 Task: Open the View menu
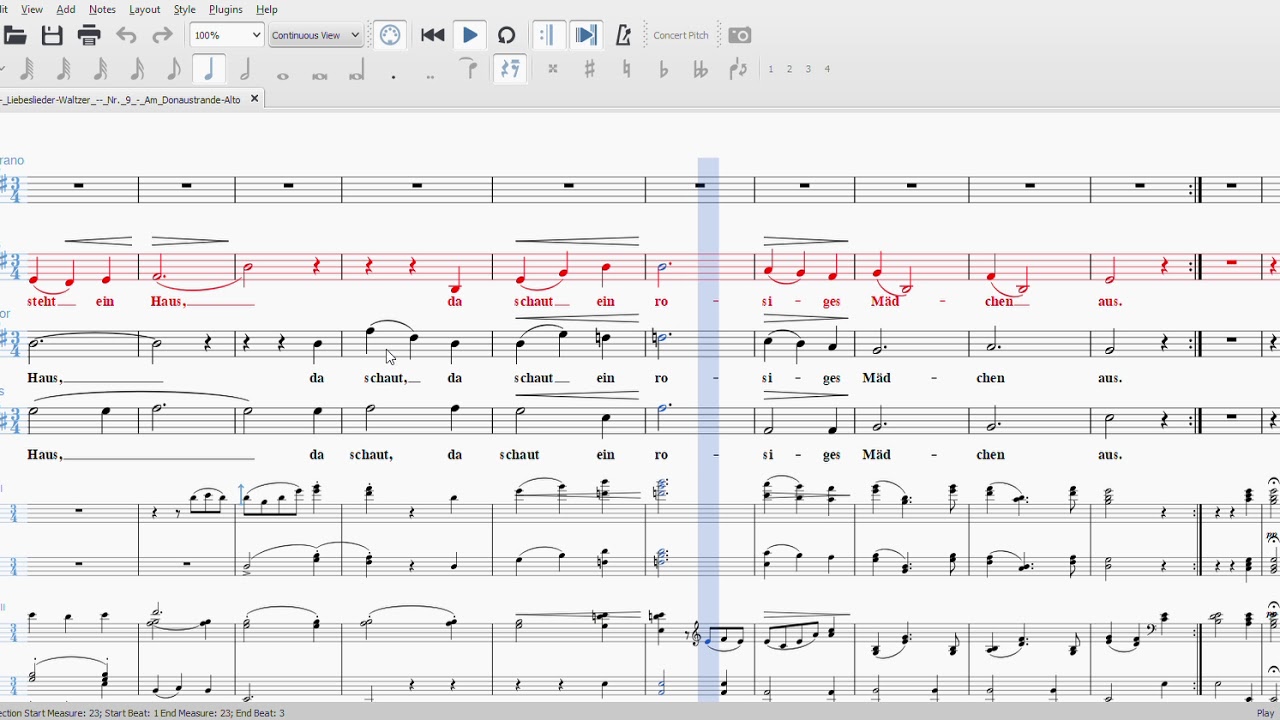(x=32, y=9)
